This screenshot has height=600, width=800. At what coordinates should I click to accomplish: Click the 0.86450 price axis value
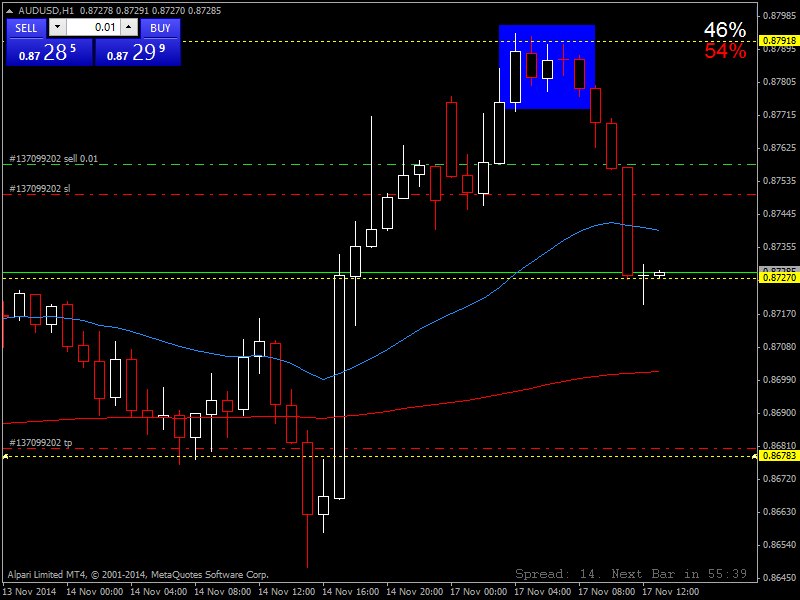[779, 578]
